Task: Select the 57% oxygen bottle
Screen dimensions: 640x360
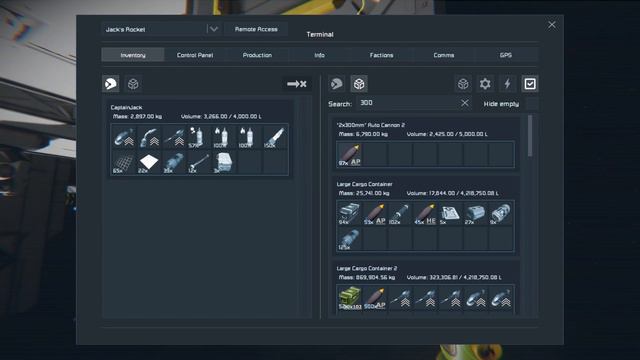Action: click(199, 137)
